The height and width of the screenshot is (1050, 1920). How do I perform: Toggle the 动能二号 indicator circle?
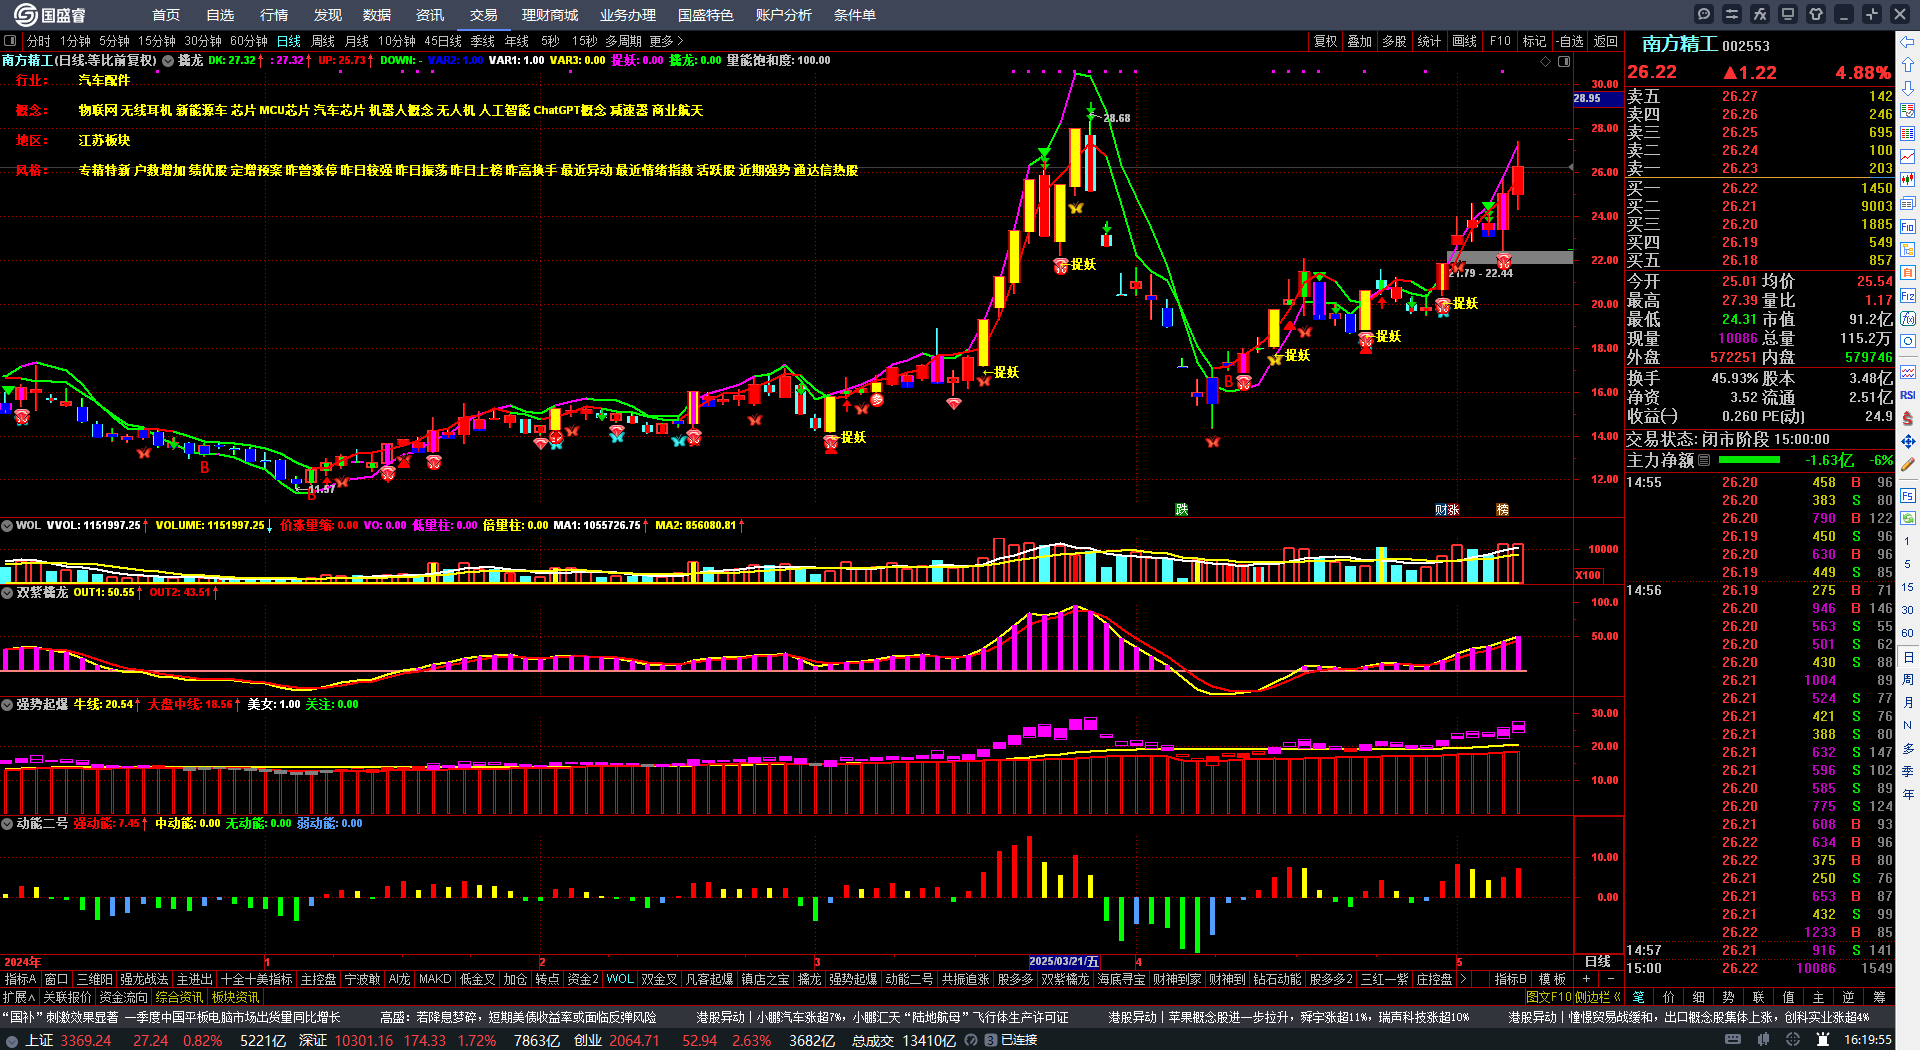point(7,823)
